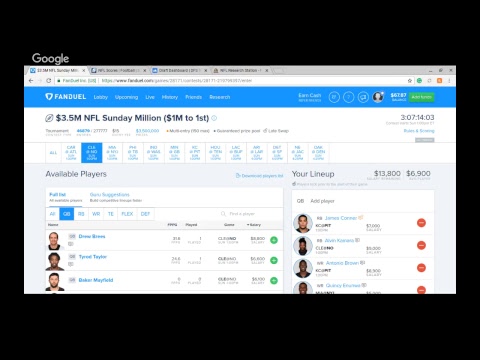The image size is (480, 360).
Task: Open Baker Mayfield player name link
Action: (x=96, y=280)
